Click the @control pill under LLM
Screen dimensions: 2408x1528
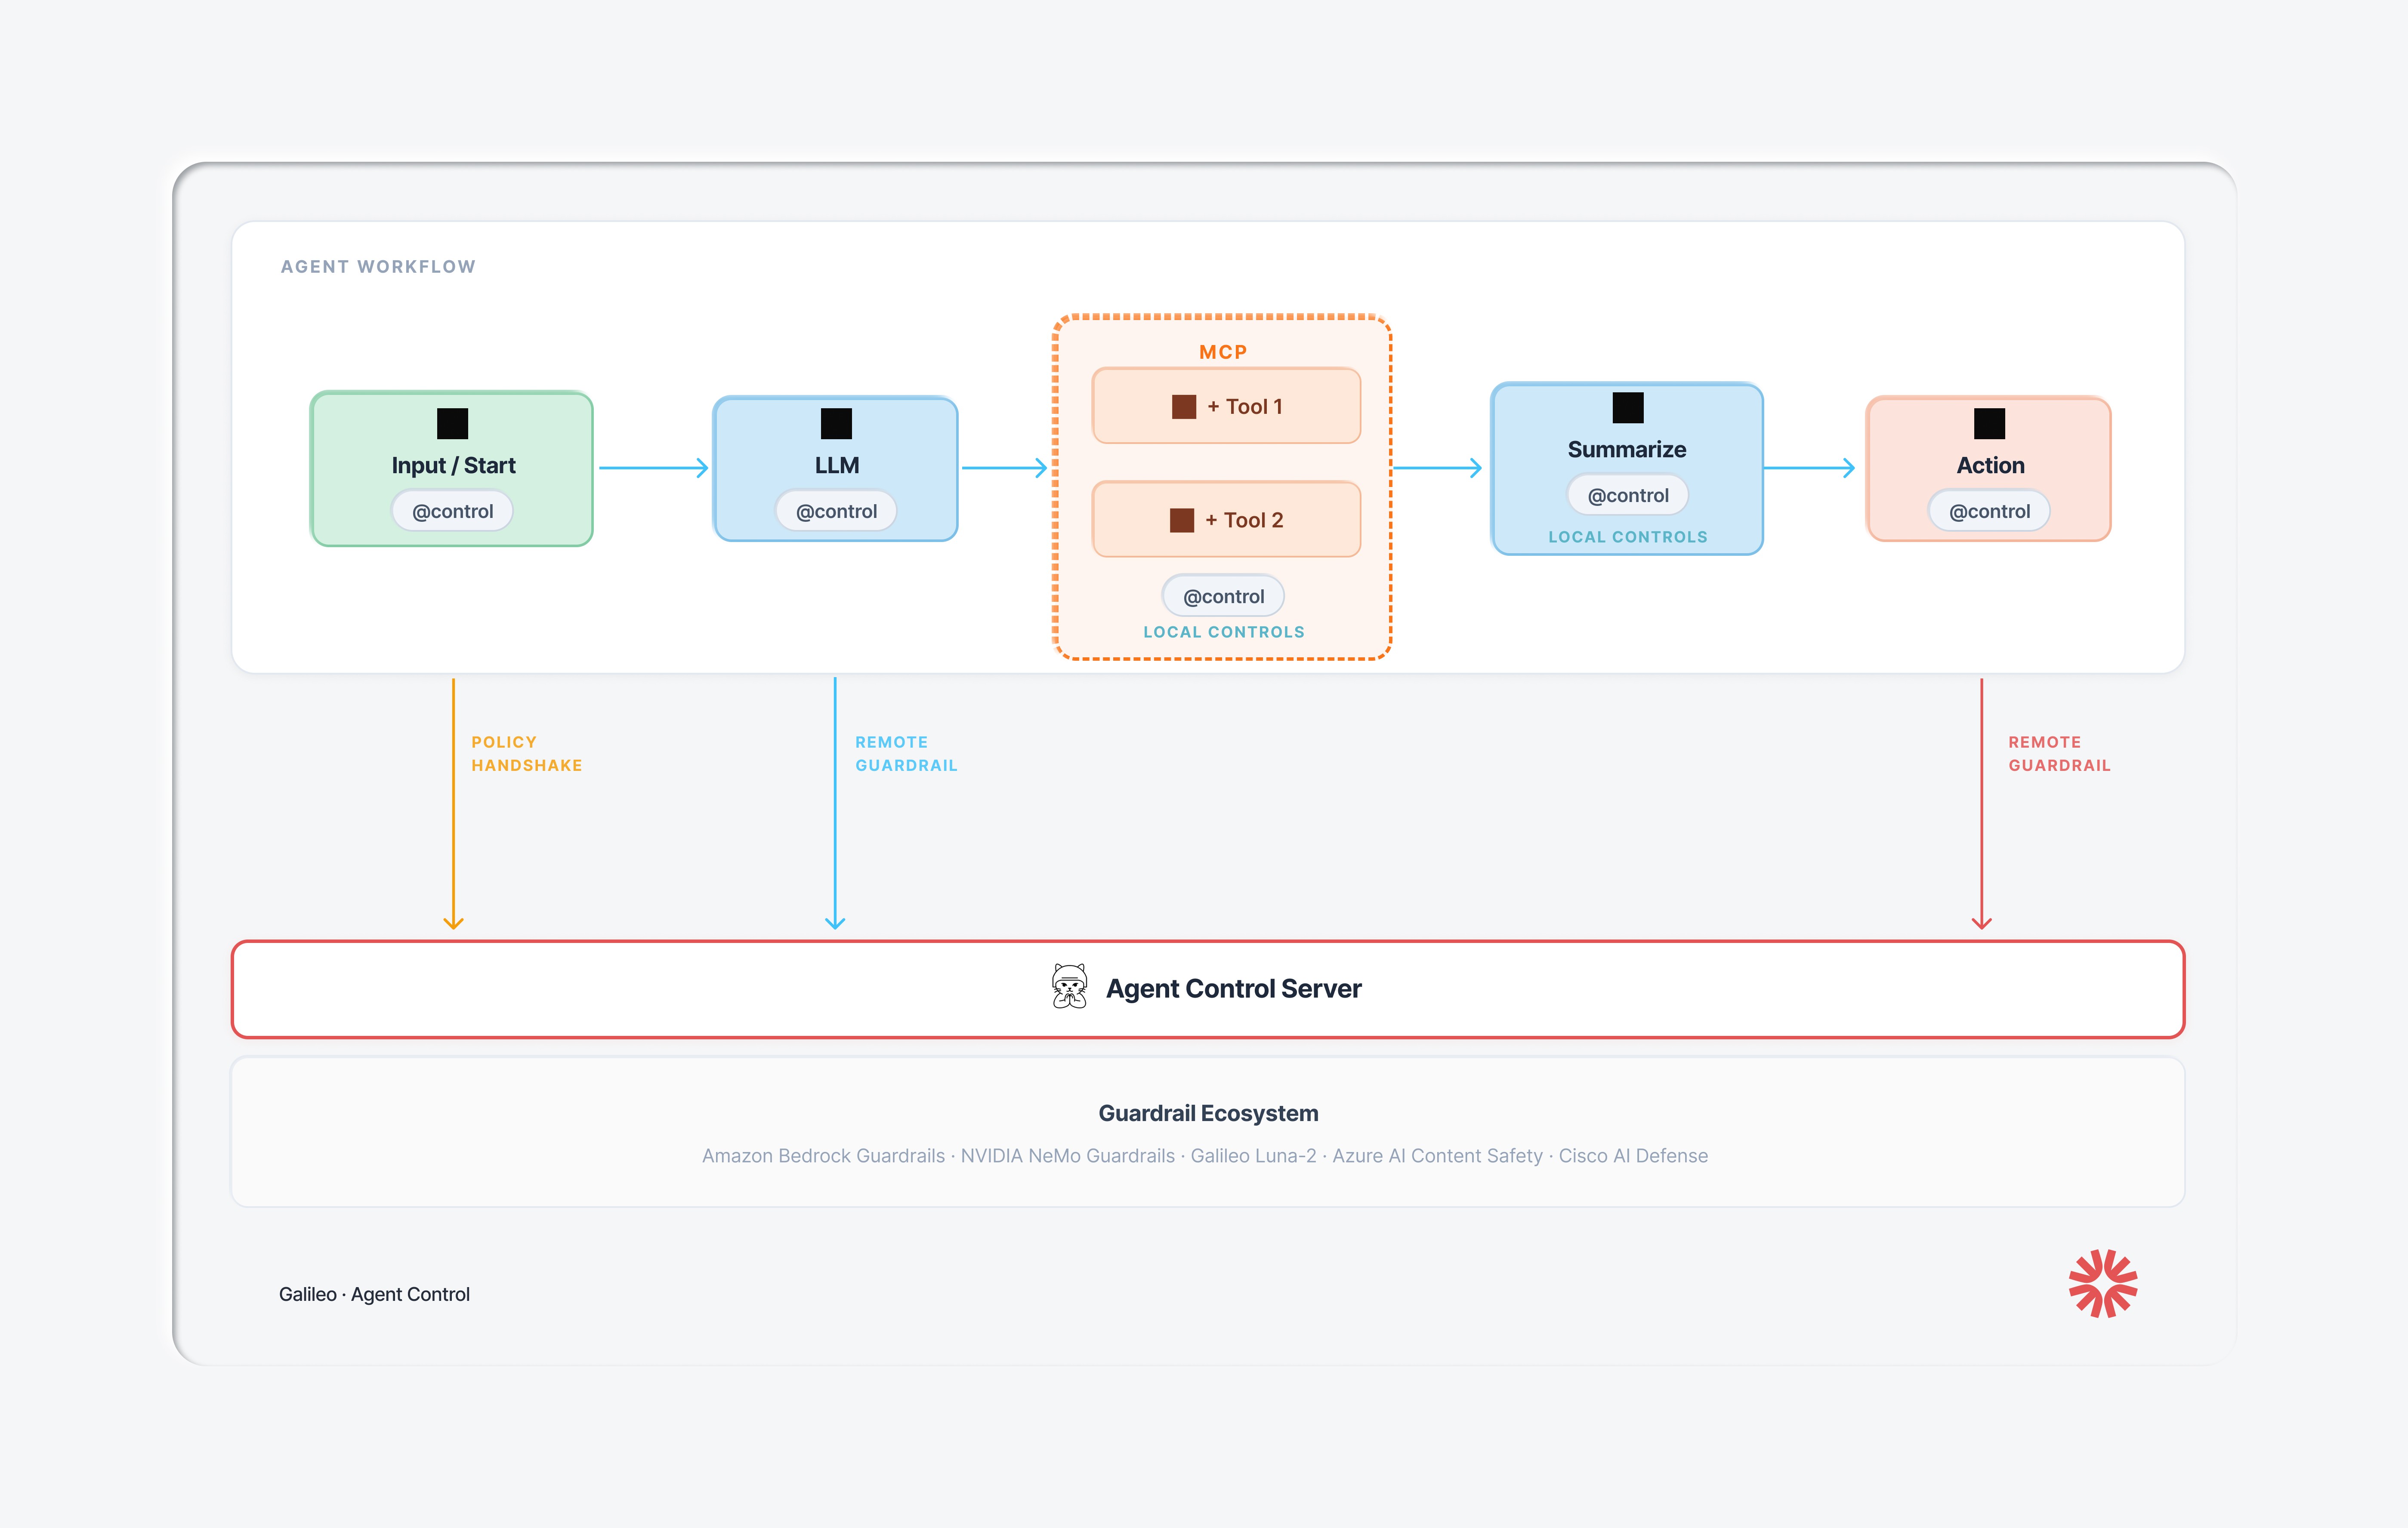836,511
